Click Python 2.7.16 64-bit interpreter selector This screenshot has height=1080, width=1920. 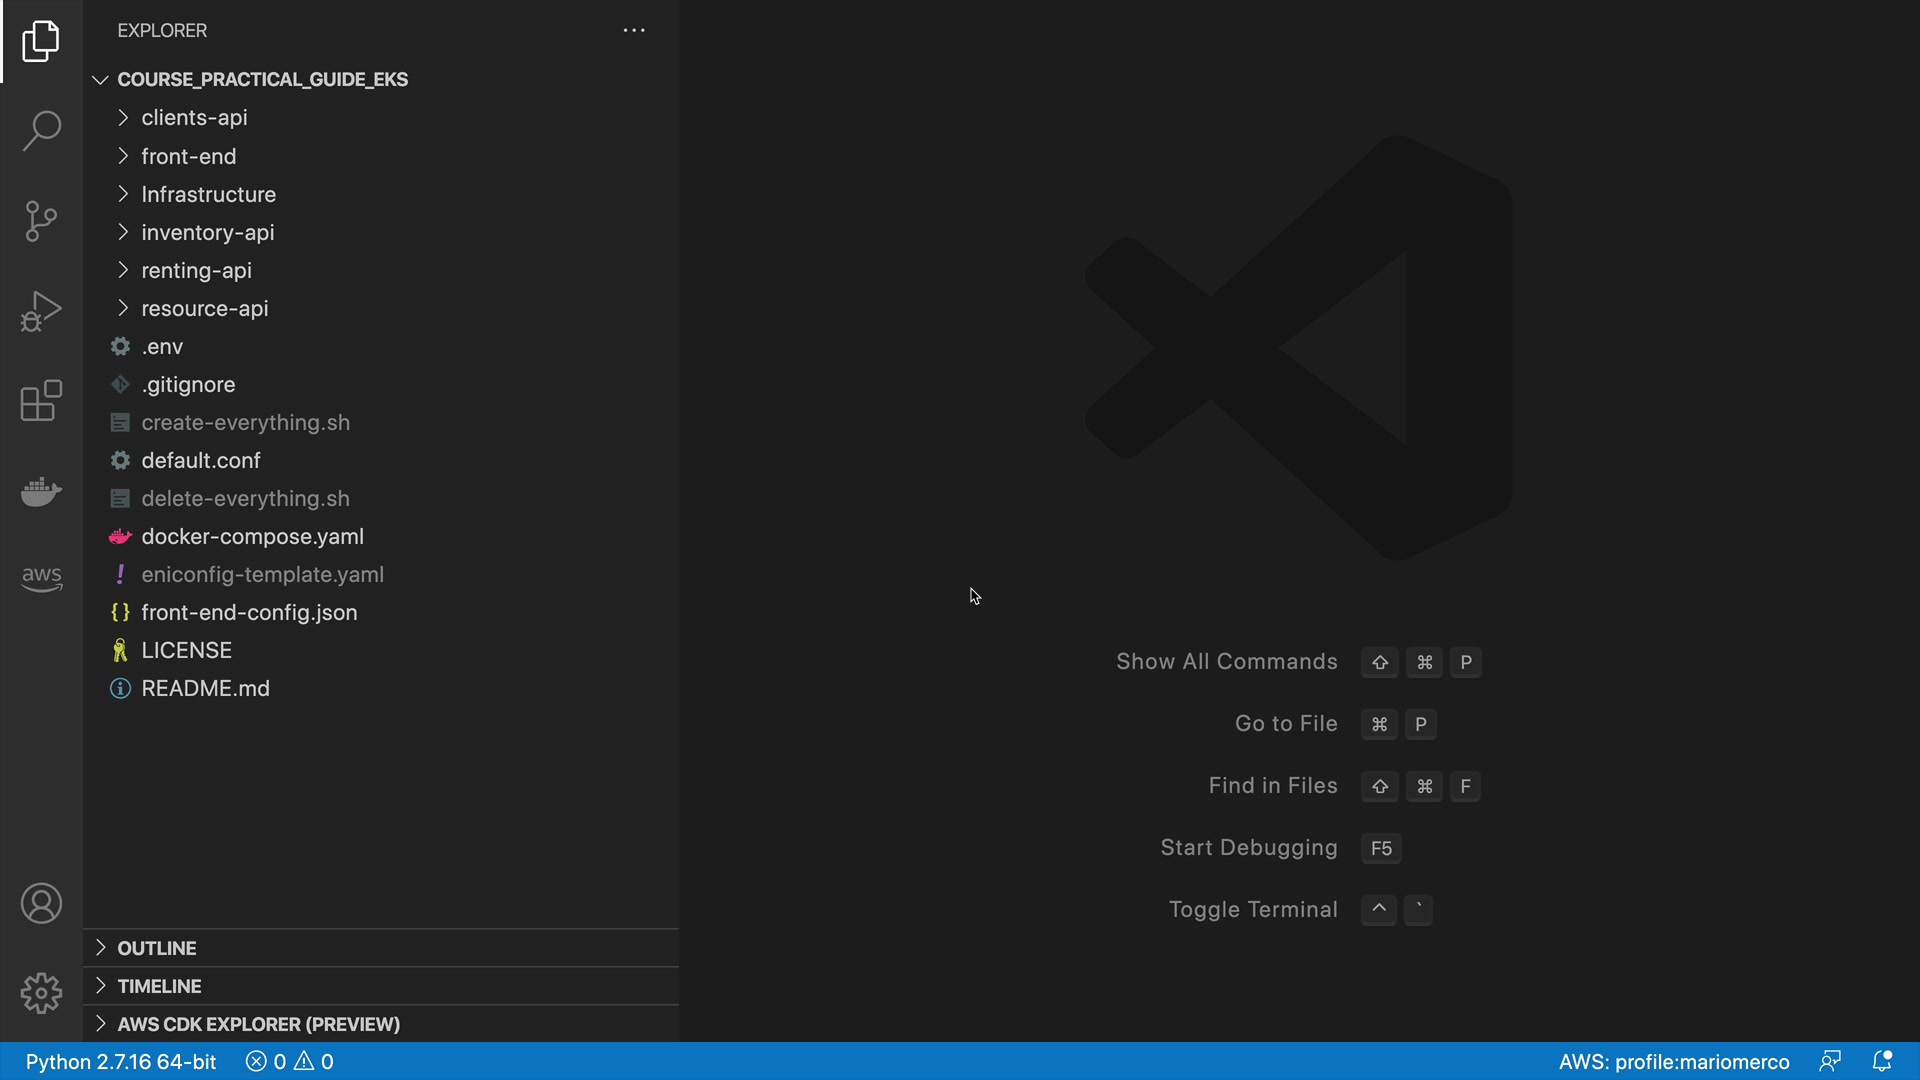point(121,1062)
